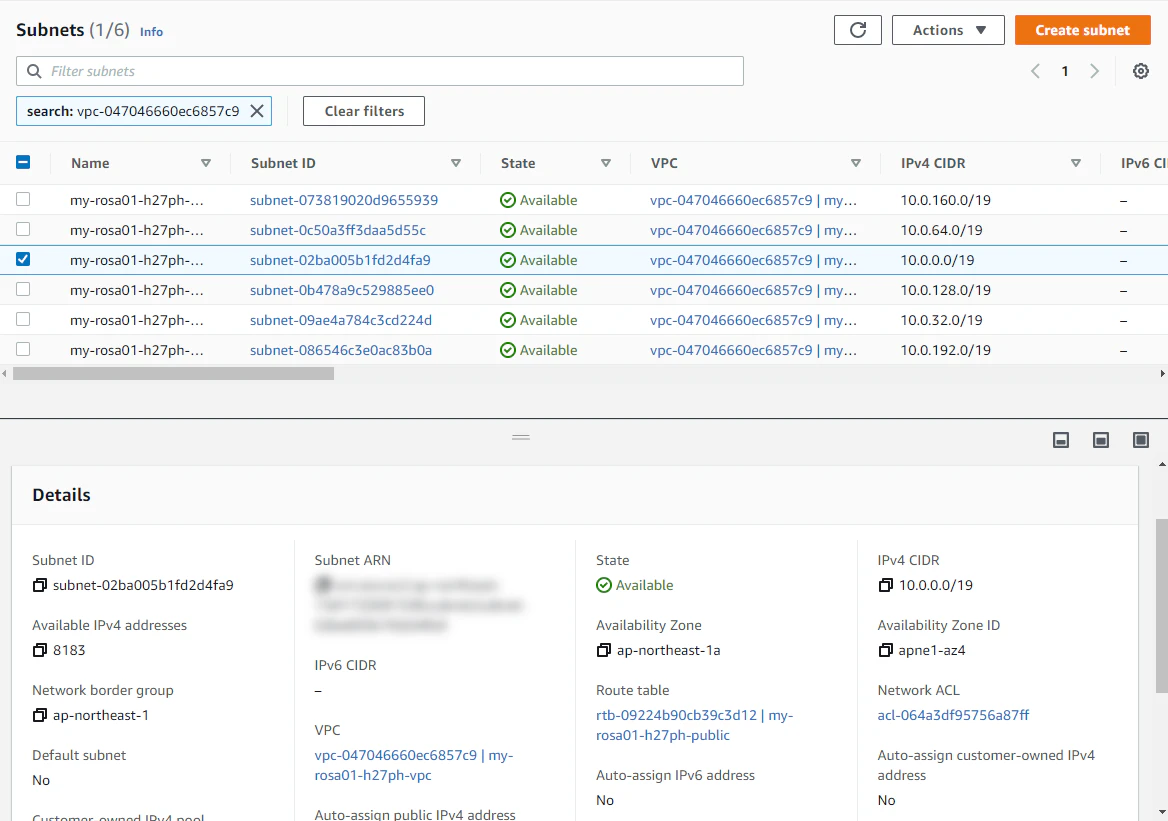Copy the Availability Zone value
The image size is (1168, 821).
604,650
